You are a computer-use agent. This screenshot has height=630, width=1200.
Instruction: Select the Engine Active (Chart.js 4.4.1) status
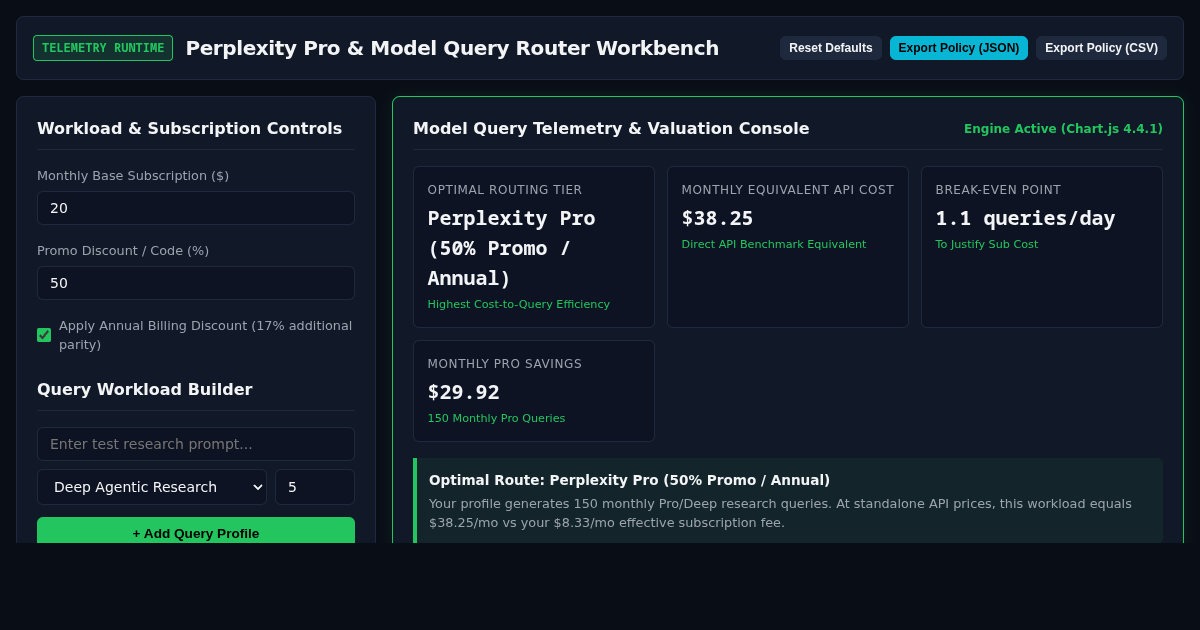pyautogui.click(x=1063, y=129)
